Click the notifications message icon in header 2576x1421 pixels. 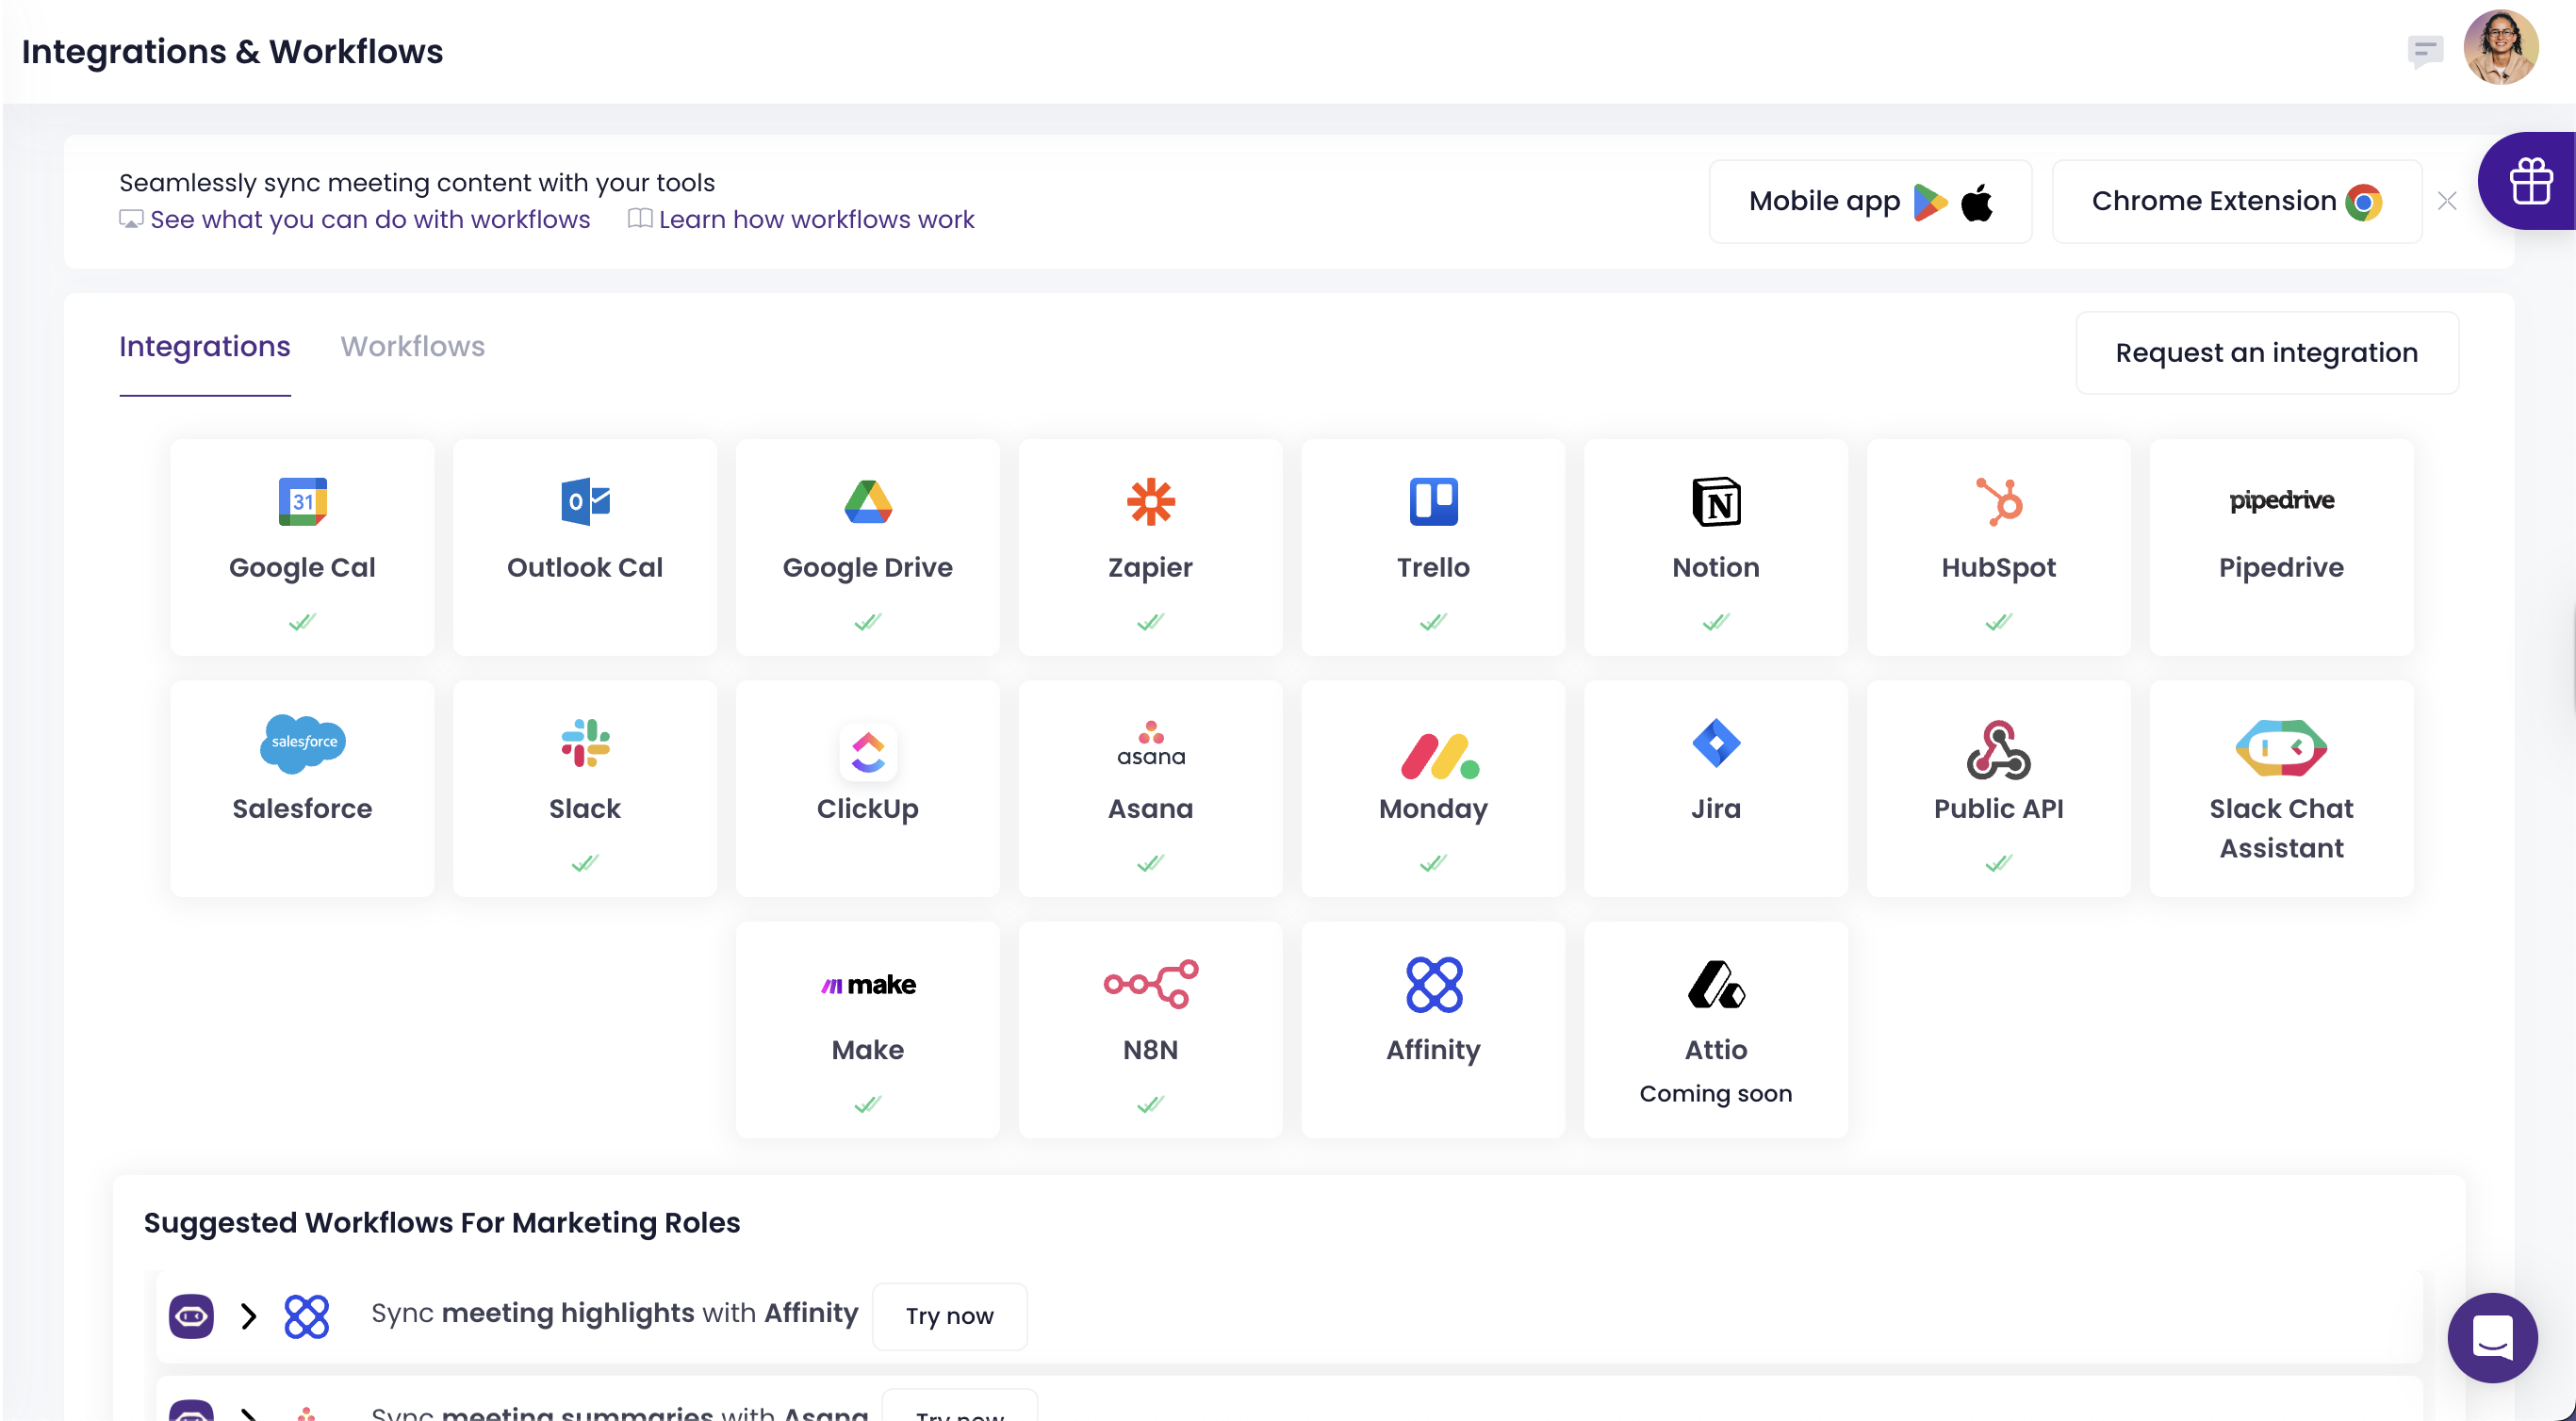tap(2425, 50)
